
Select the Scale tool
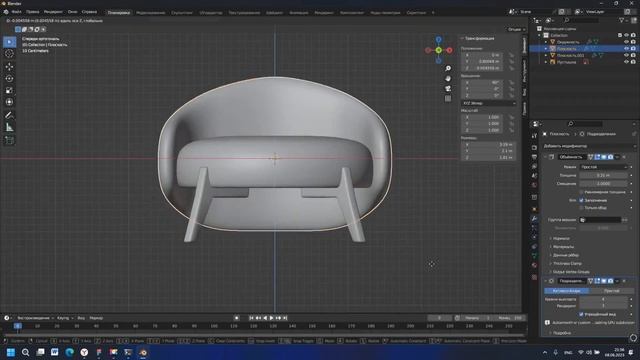tap(9, 90)
